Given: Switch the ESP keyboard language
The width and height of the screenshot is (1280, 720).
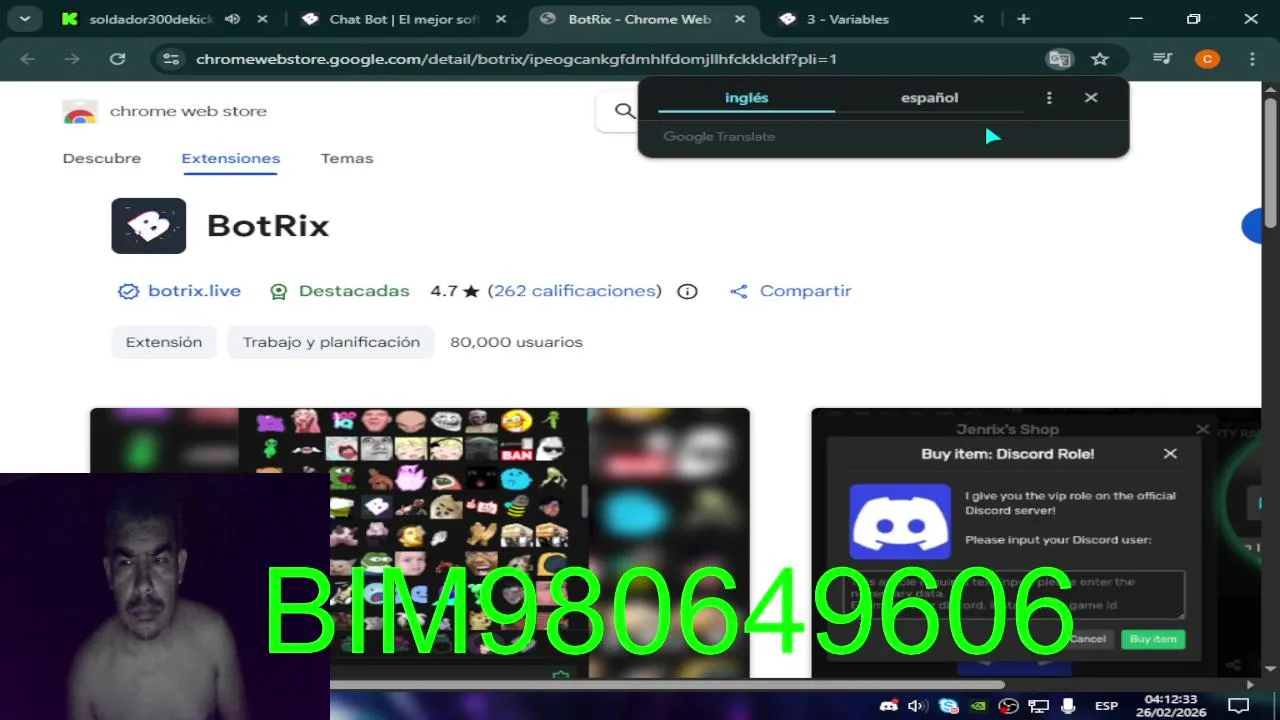Looking at the screenshot, I should click(x=1106, y=706).
